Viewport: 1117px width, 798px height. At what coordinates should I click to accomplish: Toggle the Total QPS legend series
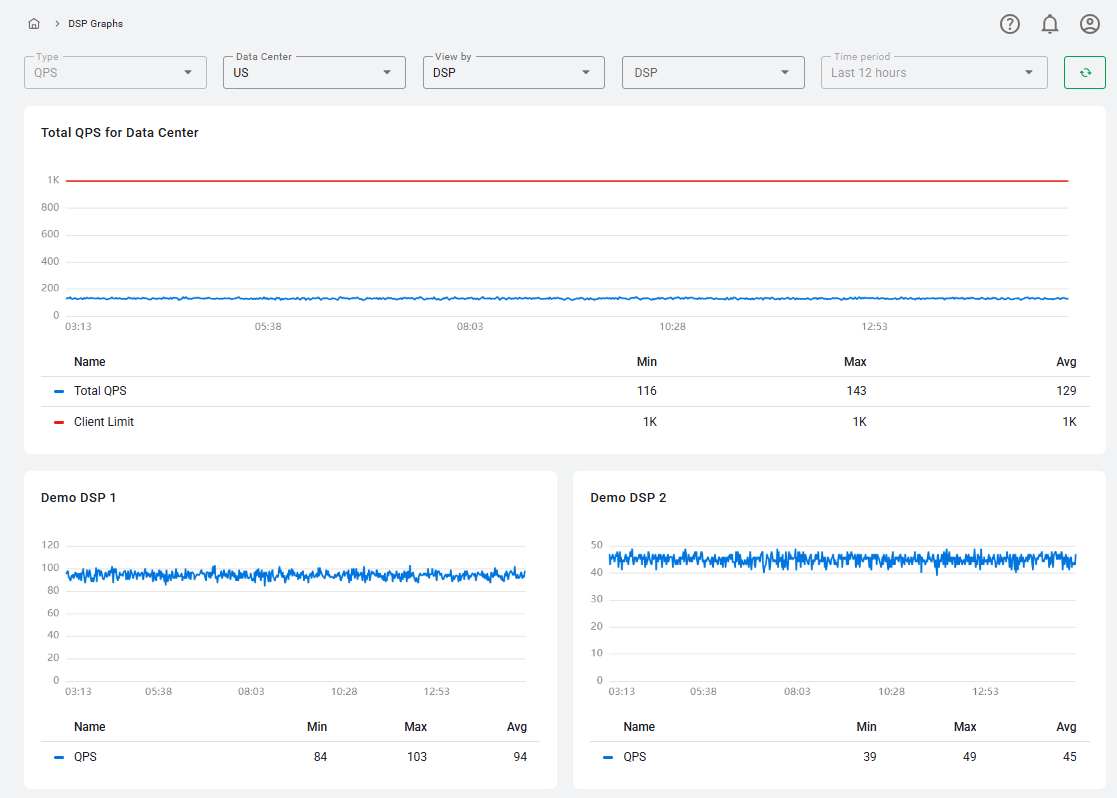coord(100,391)
